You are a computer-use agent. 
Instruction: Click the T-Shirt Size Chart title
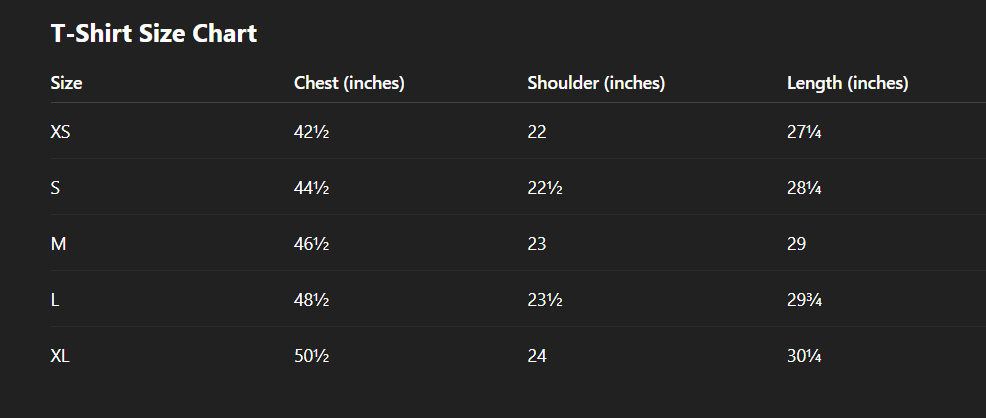click(154, 34)
